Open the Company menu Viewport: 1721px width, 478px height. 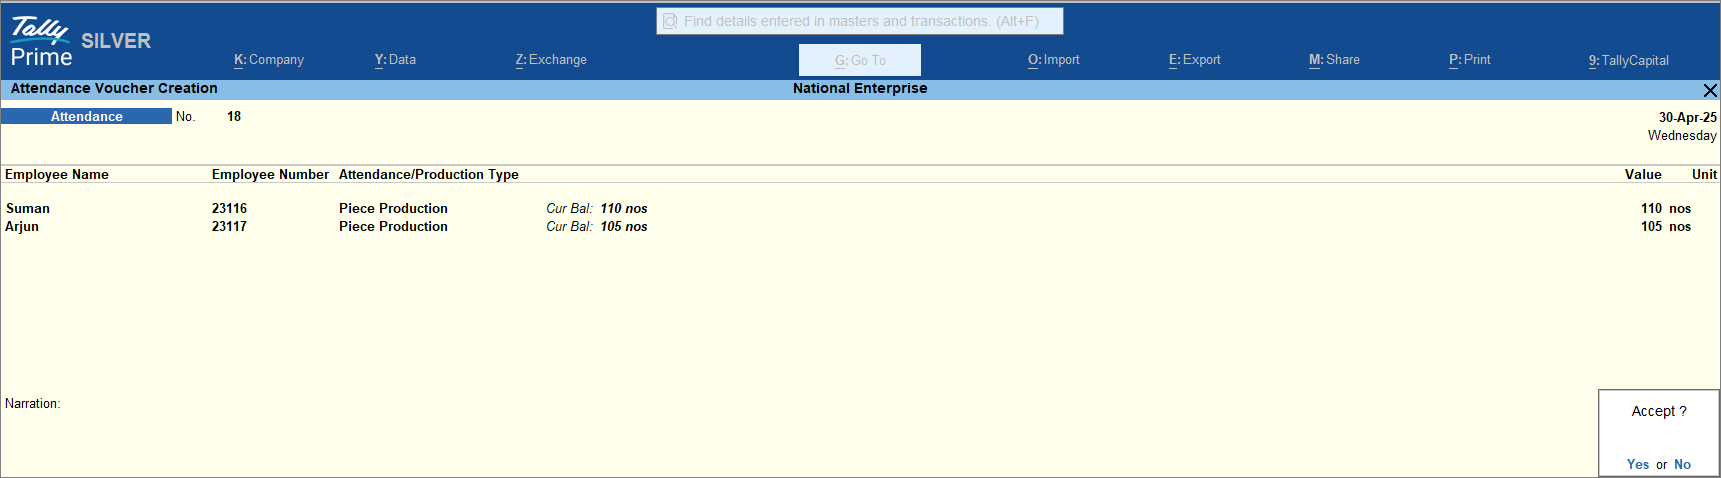269,60
